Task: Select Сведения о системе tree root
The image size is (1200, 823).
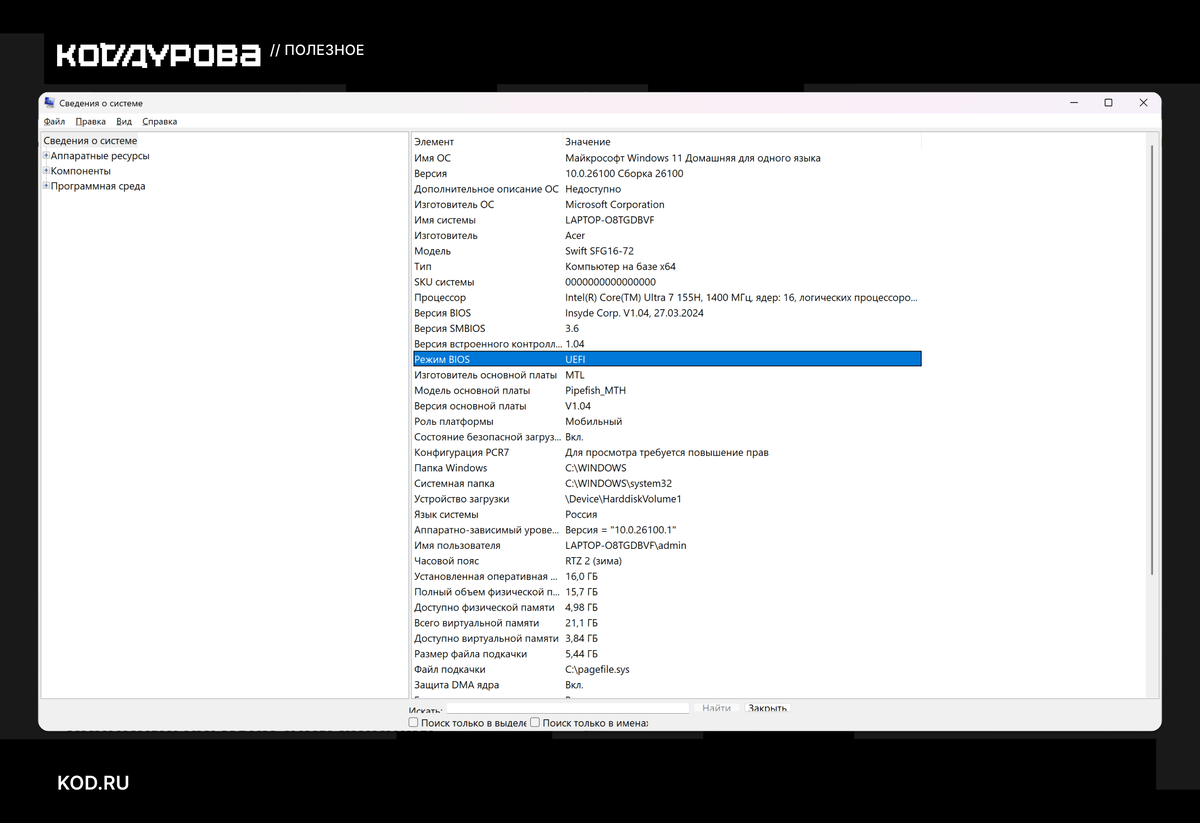Action: 90,141
